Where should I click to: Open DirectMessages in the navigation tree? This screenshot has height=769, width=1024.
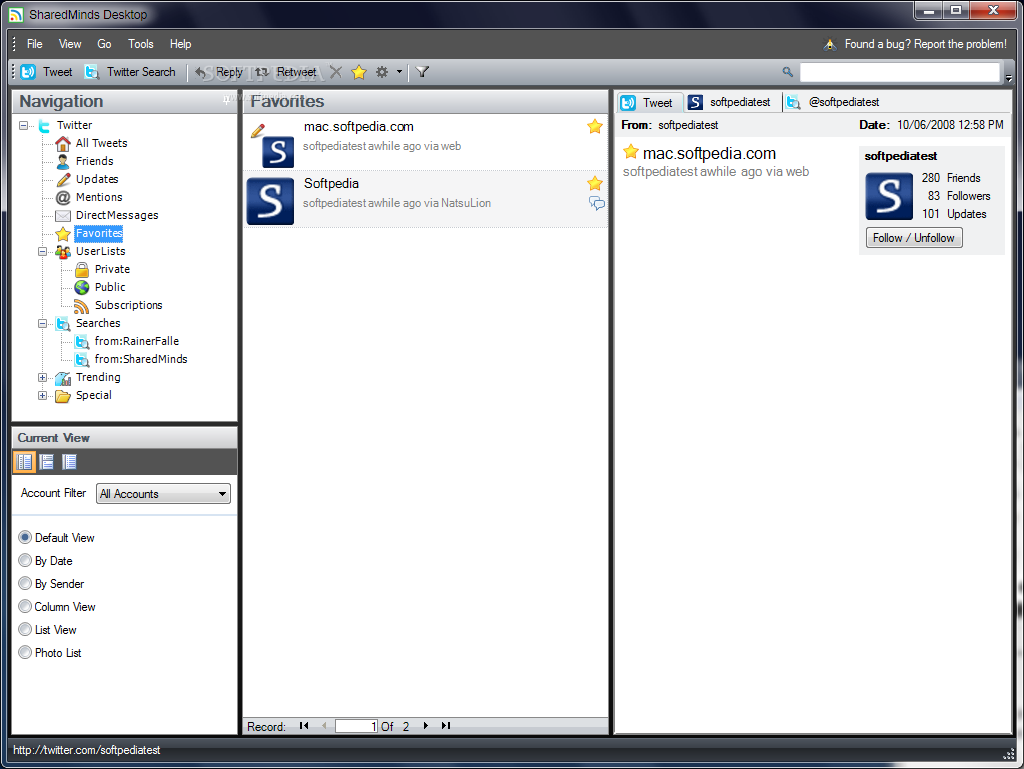pyautogui.click(x=117, y=215)
